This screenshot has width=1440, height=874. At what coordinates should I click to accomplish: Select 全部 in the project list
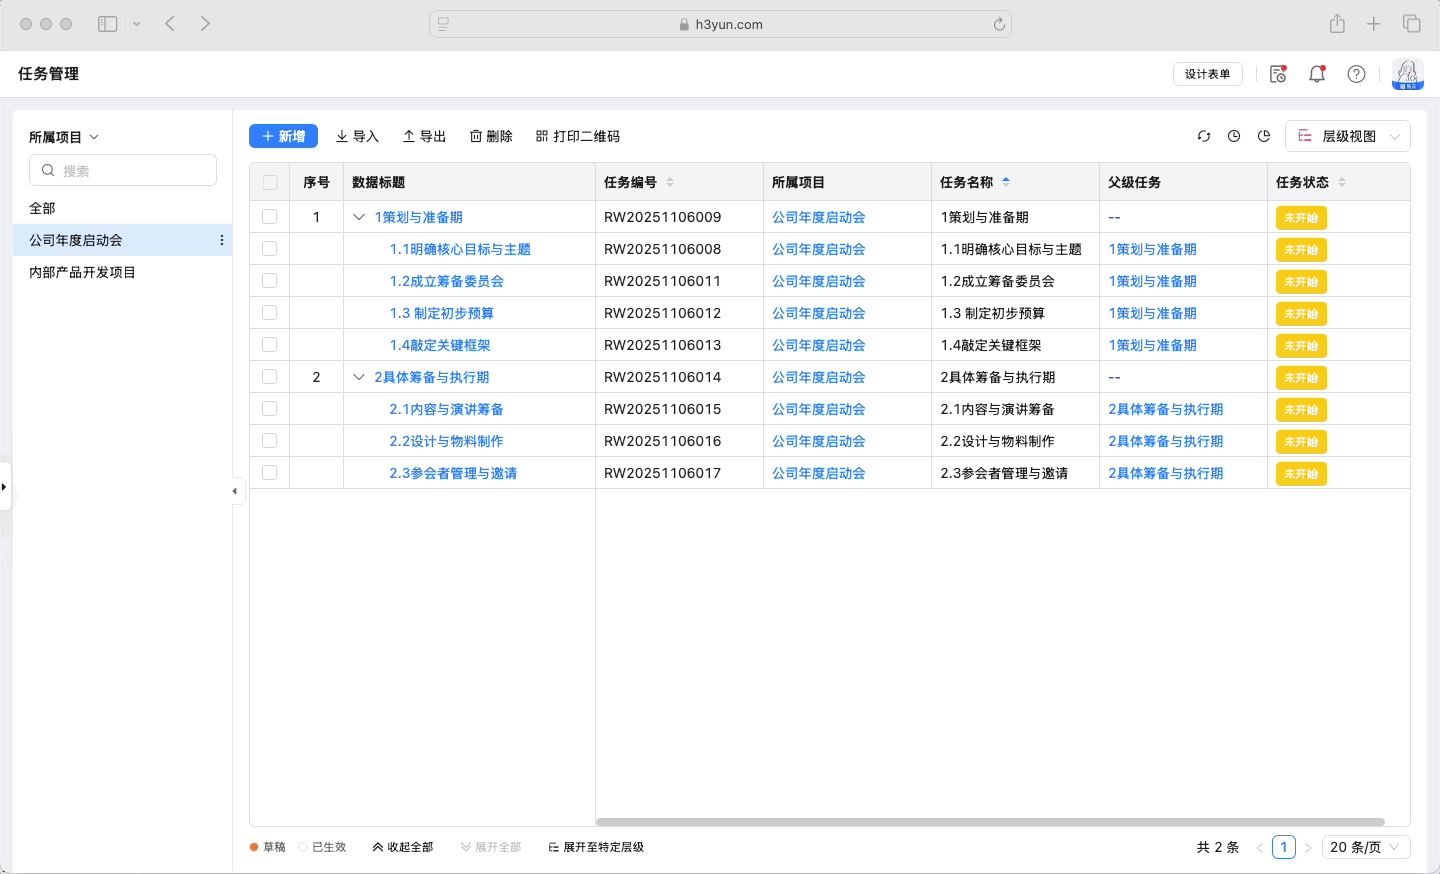tap(42, 208)
